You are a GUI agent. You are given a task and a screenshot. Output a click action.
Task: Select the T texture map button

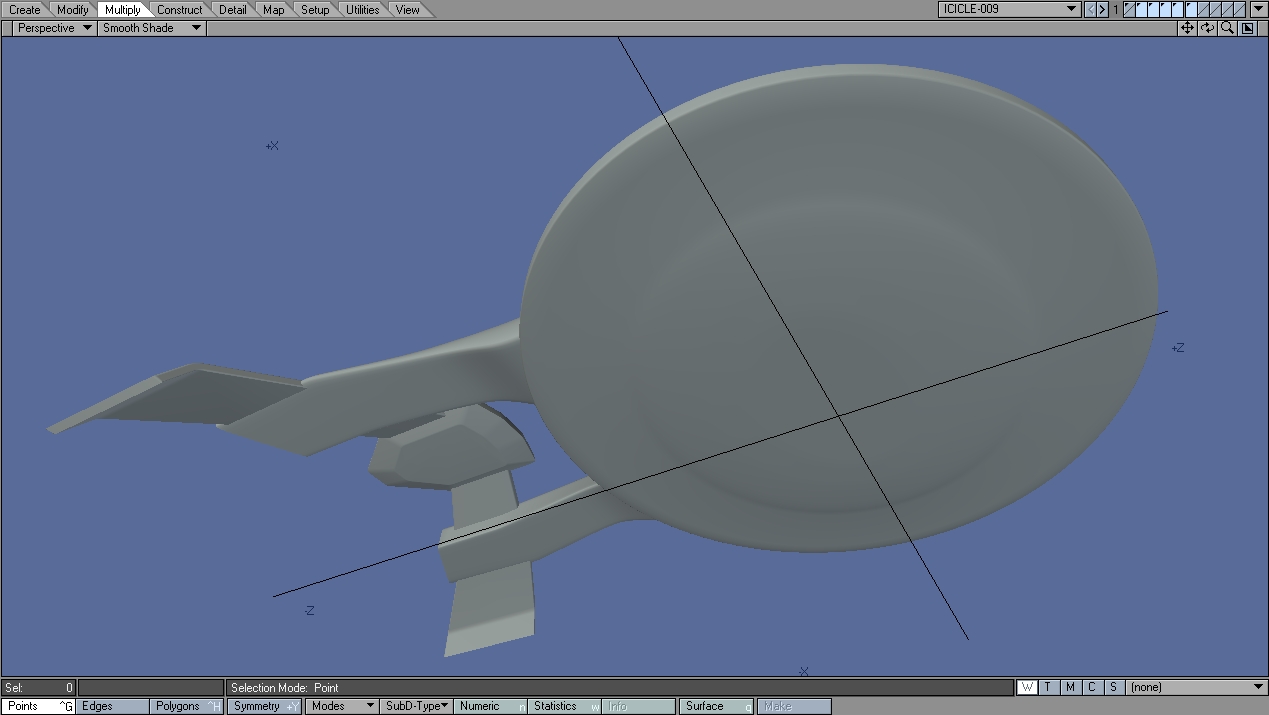(x=1048, y=687)
